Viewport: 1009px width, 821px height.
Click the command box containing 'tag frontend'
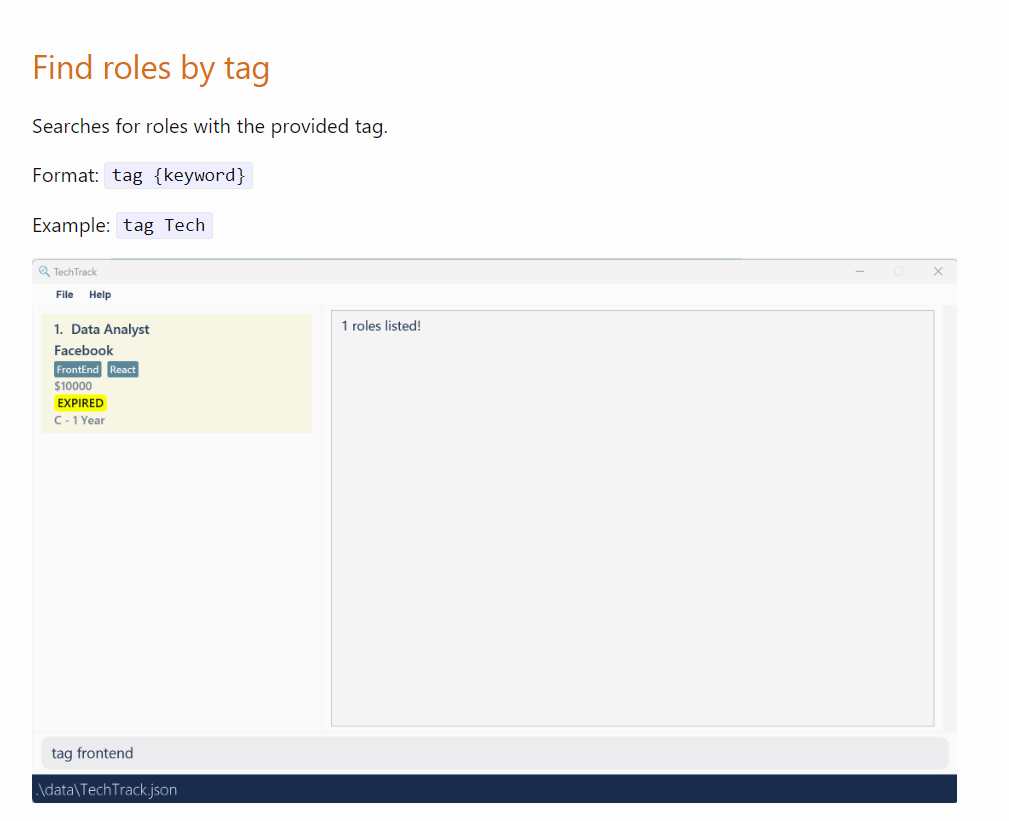495,753
